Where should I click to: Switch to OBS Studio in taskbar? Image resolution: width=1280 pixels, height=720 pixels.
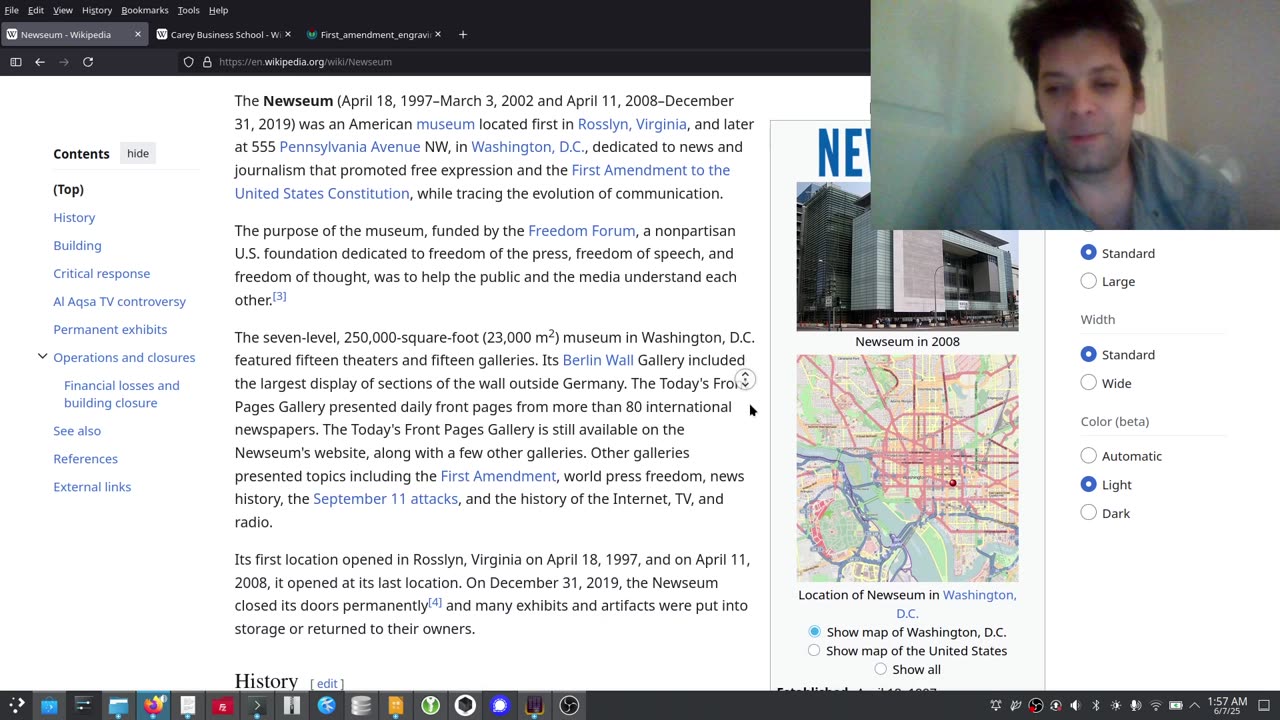(x=569, y=705)
